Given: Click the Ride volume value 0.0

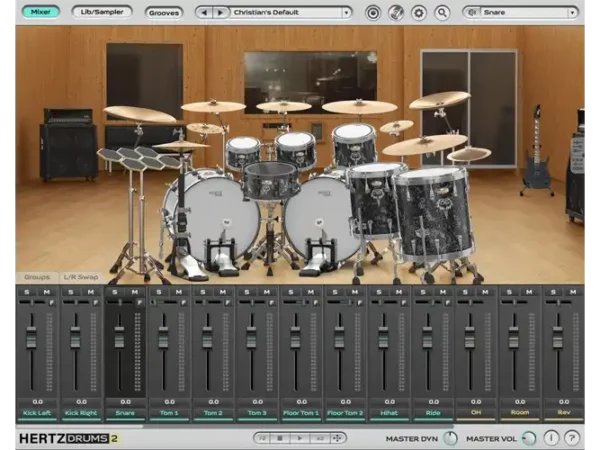Looking at the screenshot, I should (434, 402).
